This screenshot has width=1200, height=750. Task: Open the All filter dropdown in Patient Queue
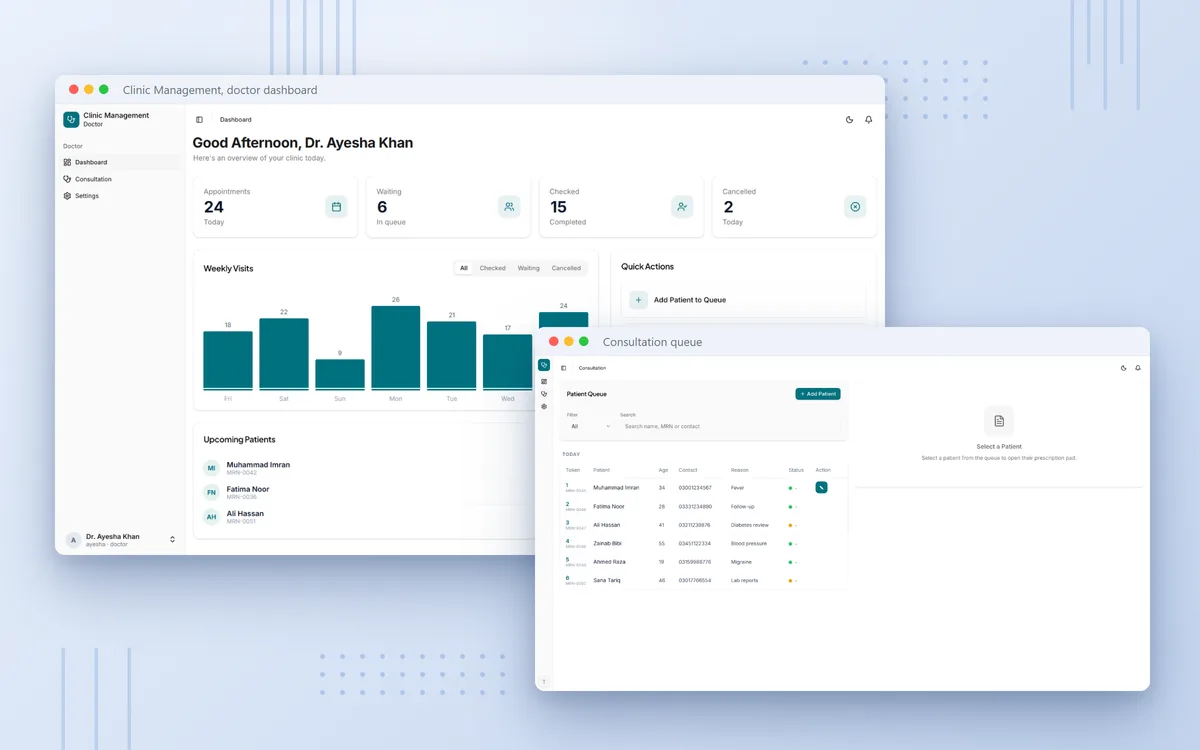590,426
